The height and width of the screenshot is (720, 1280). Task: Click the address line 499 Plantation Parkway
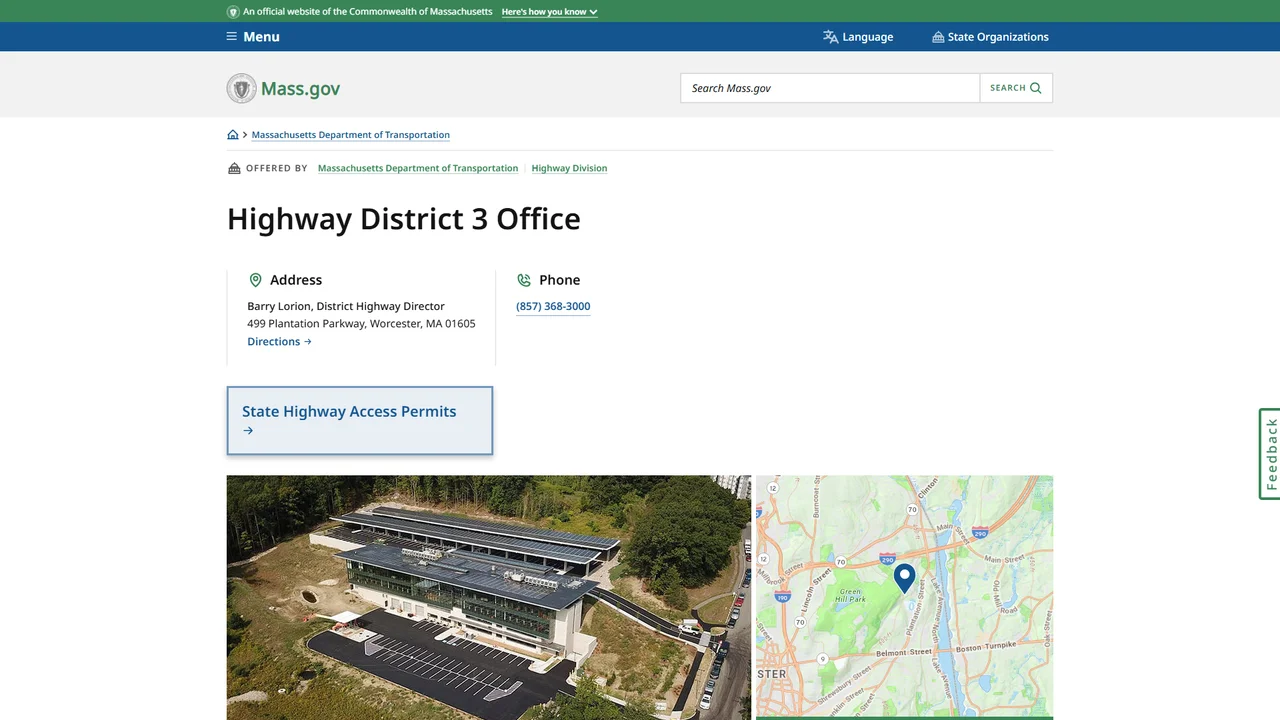pyautogui.click(x=361, y=324)
